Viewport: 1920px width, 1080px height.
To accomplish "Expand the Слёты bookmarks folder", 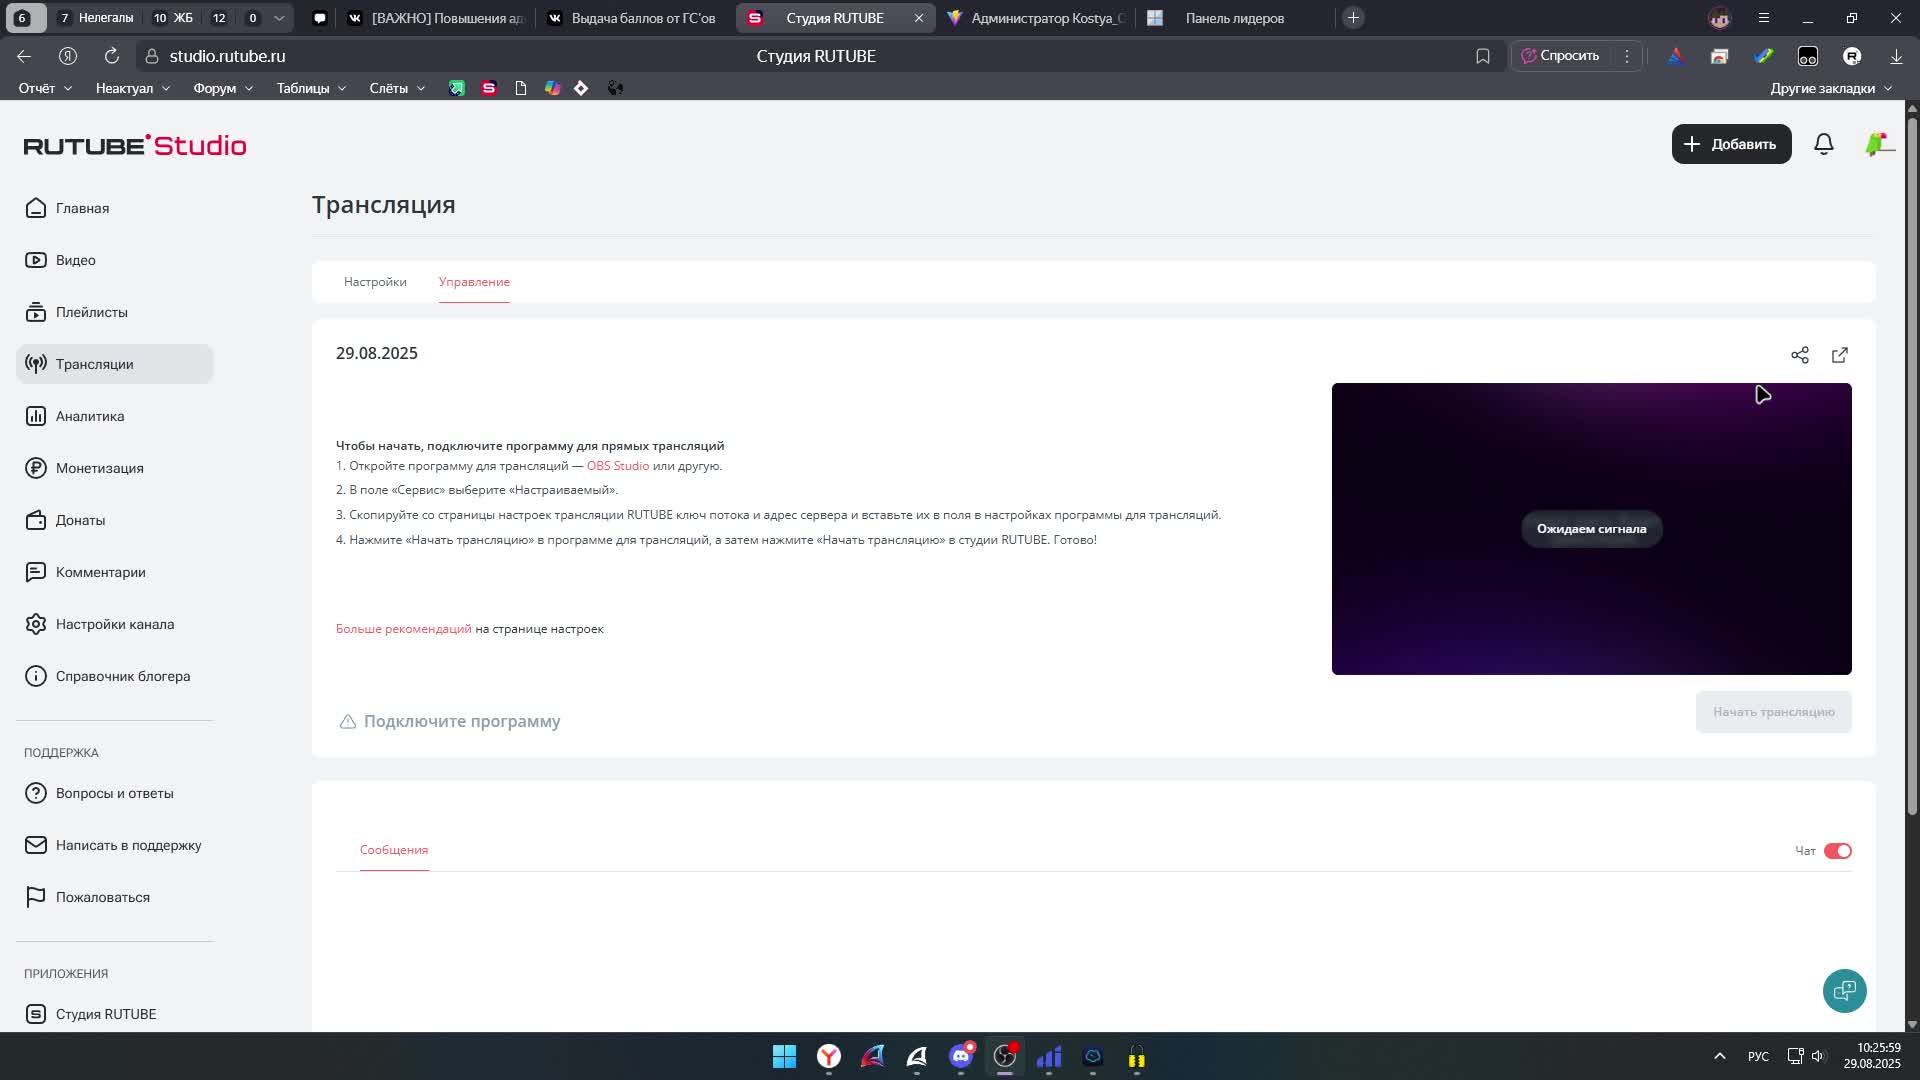I will (x=397, y=88).
